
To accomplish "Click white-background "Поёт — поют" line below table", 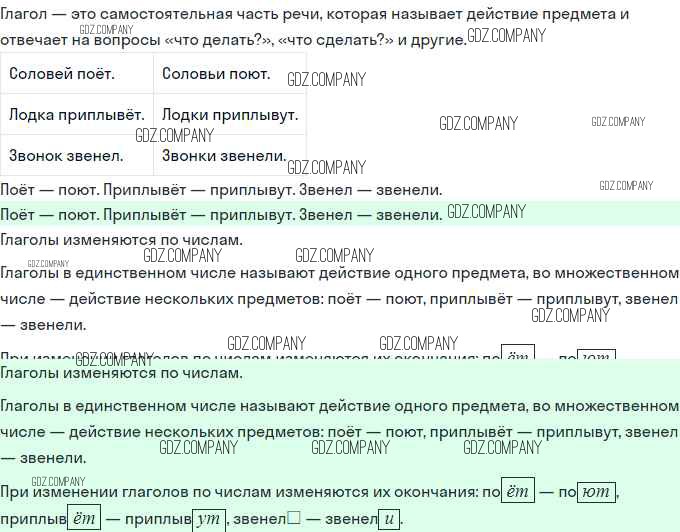I will click(220, 189).
